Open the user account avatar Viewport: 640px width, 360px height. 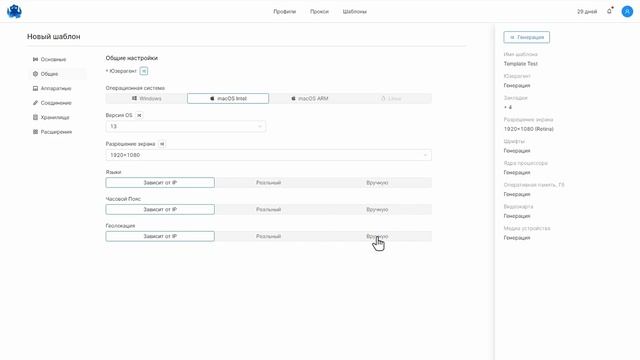click(x=627, y=11)
